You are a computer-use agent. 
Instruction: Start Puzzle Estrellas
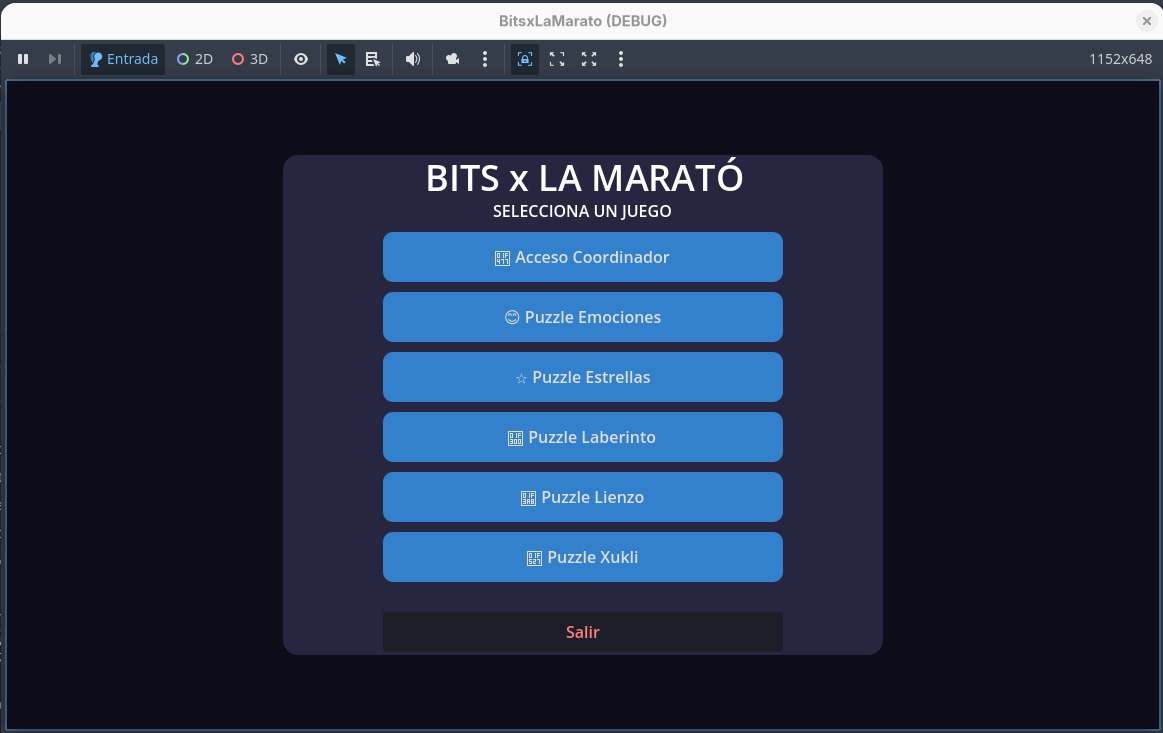click(x=582, y=377)
